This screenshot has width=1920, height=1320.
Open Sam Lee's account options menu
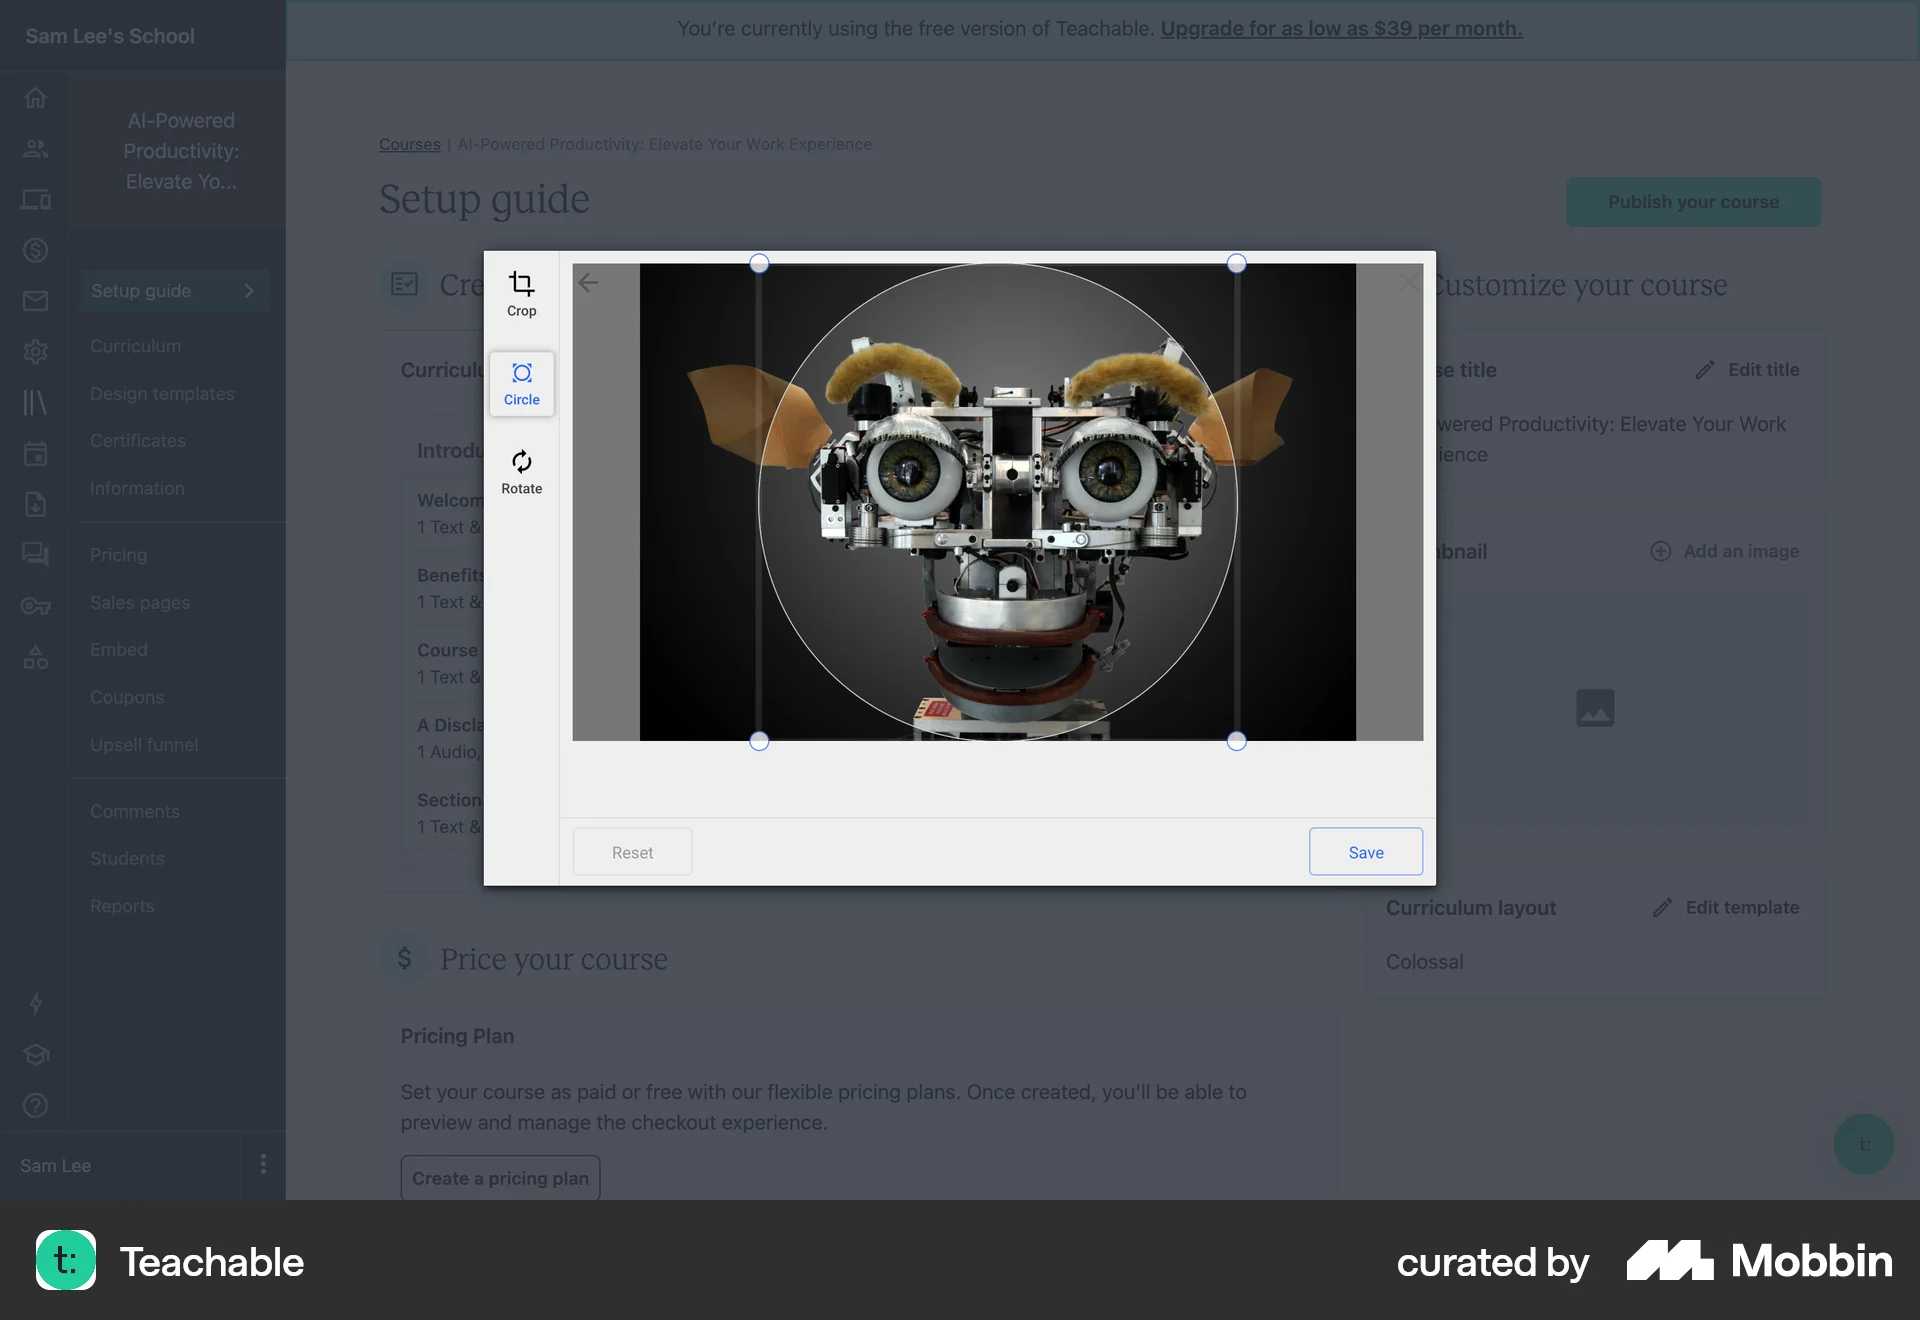263,1165
